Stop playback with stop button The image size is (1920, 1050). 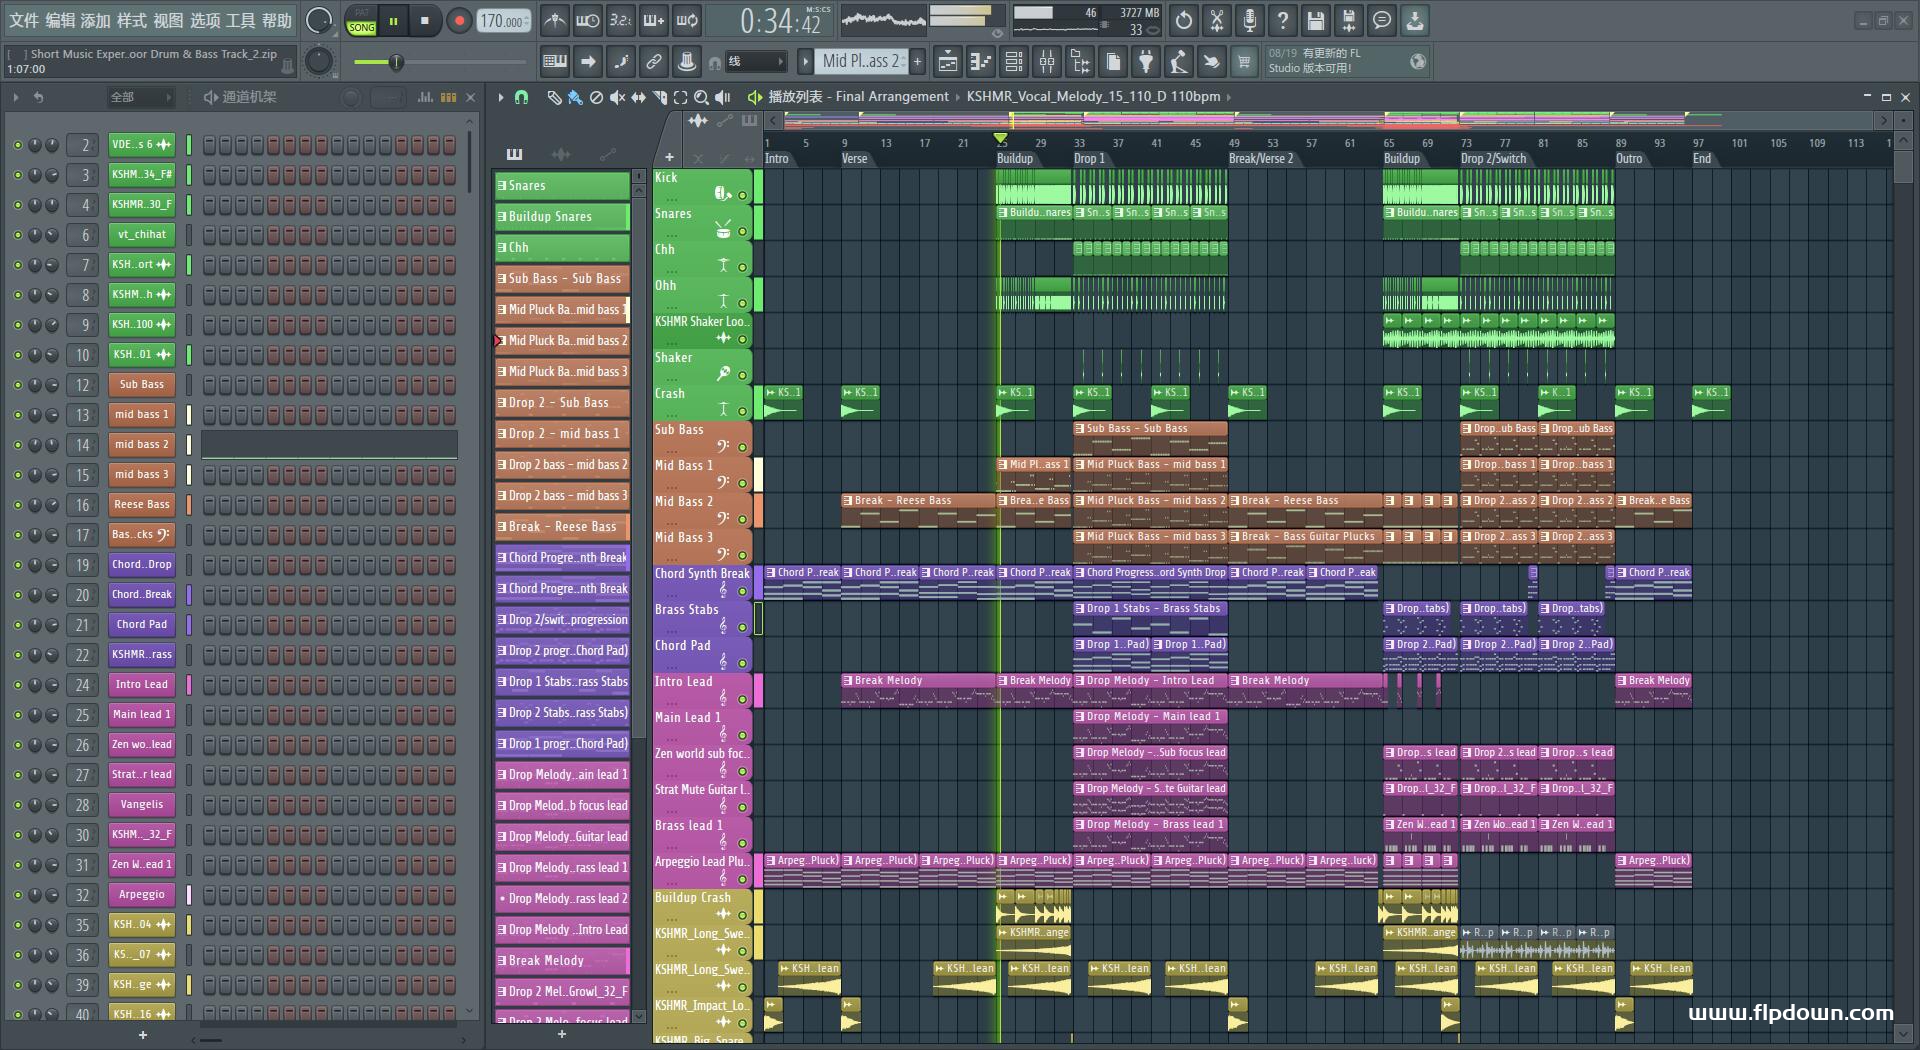(425, 21)
